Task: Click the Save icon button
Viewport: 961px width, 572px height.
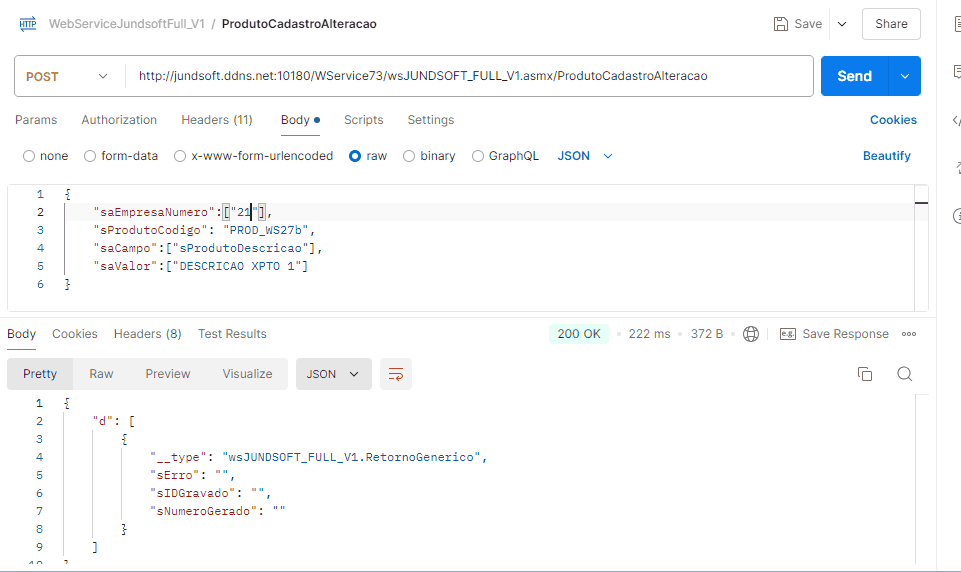Action: [x=782, y=24]
